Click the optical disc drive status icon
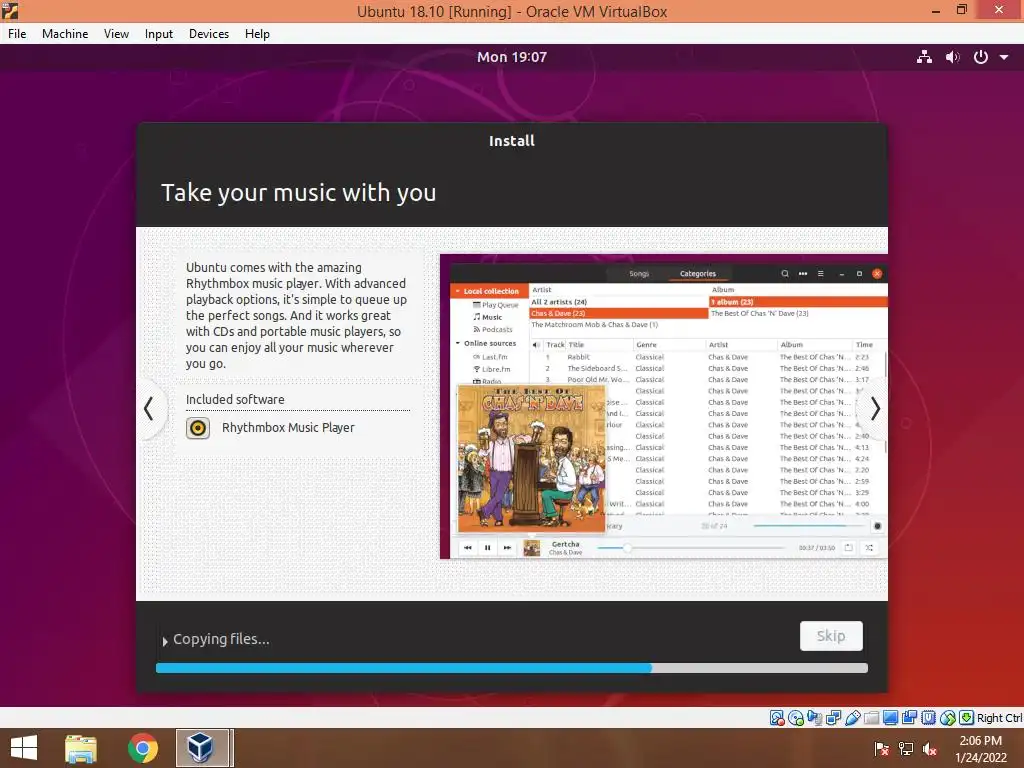The image size is (1024, 768). pos(796,718)
